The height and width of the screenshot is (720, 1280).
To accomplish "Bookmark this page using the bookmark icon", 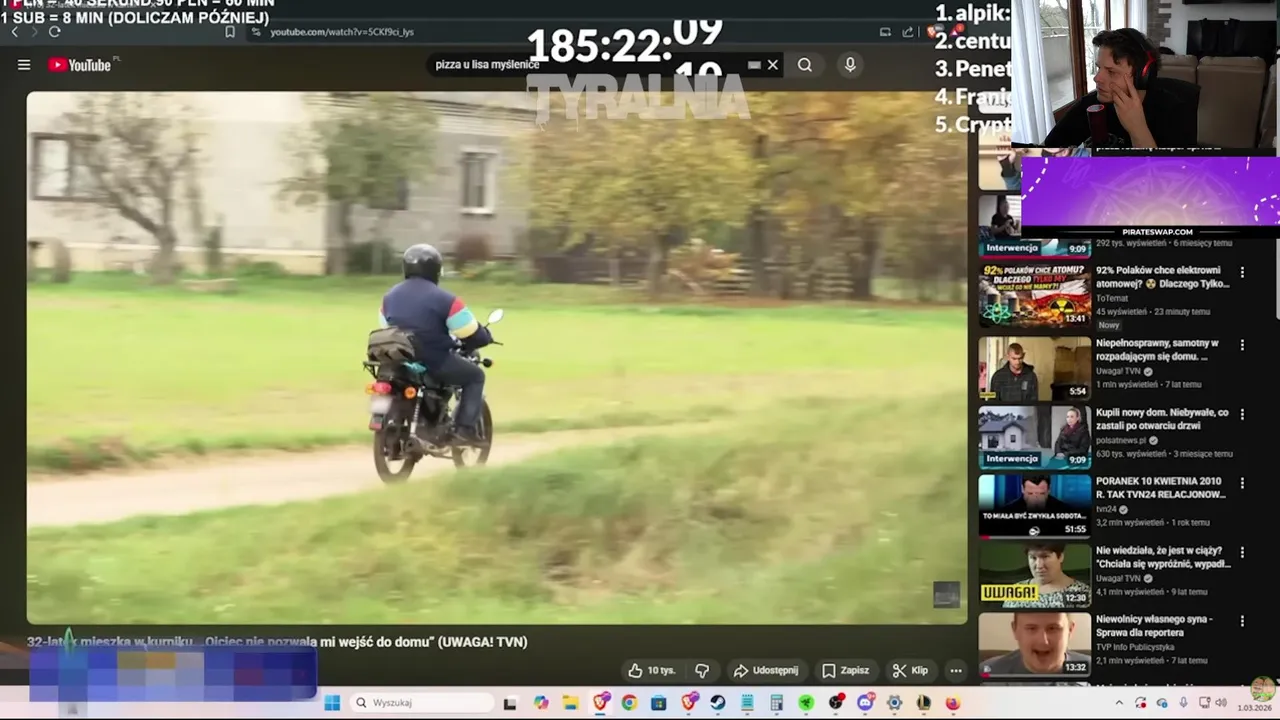I will point(230,32).
